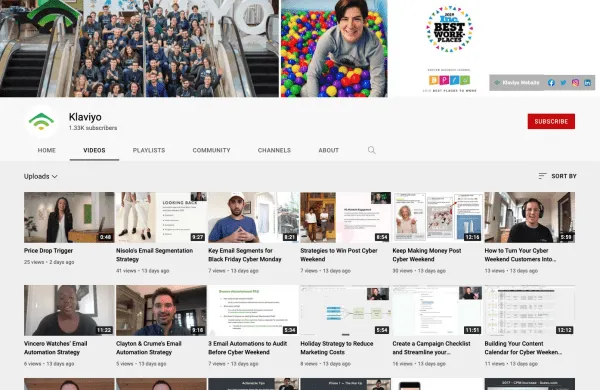The width and height of the screenshot is (600, 390).
Task: Open How to Turn Your Cyber Weekend thumbnail
Action: point(530,217)
